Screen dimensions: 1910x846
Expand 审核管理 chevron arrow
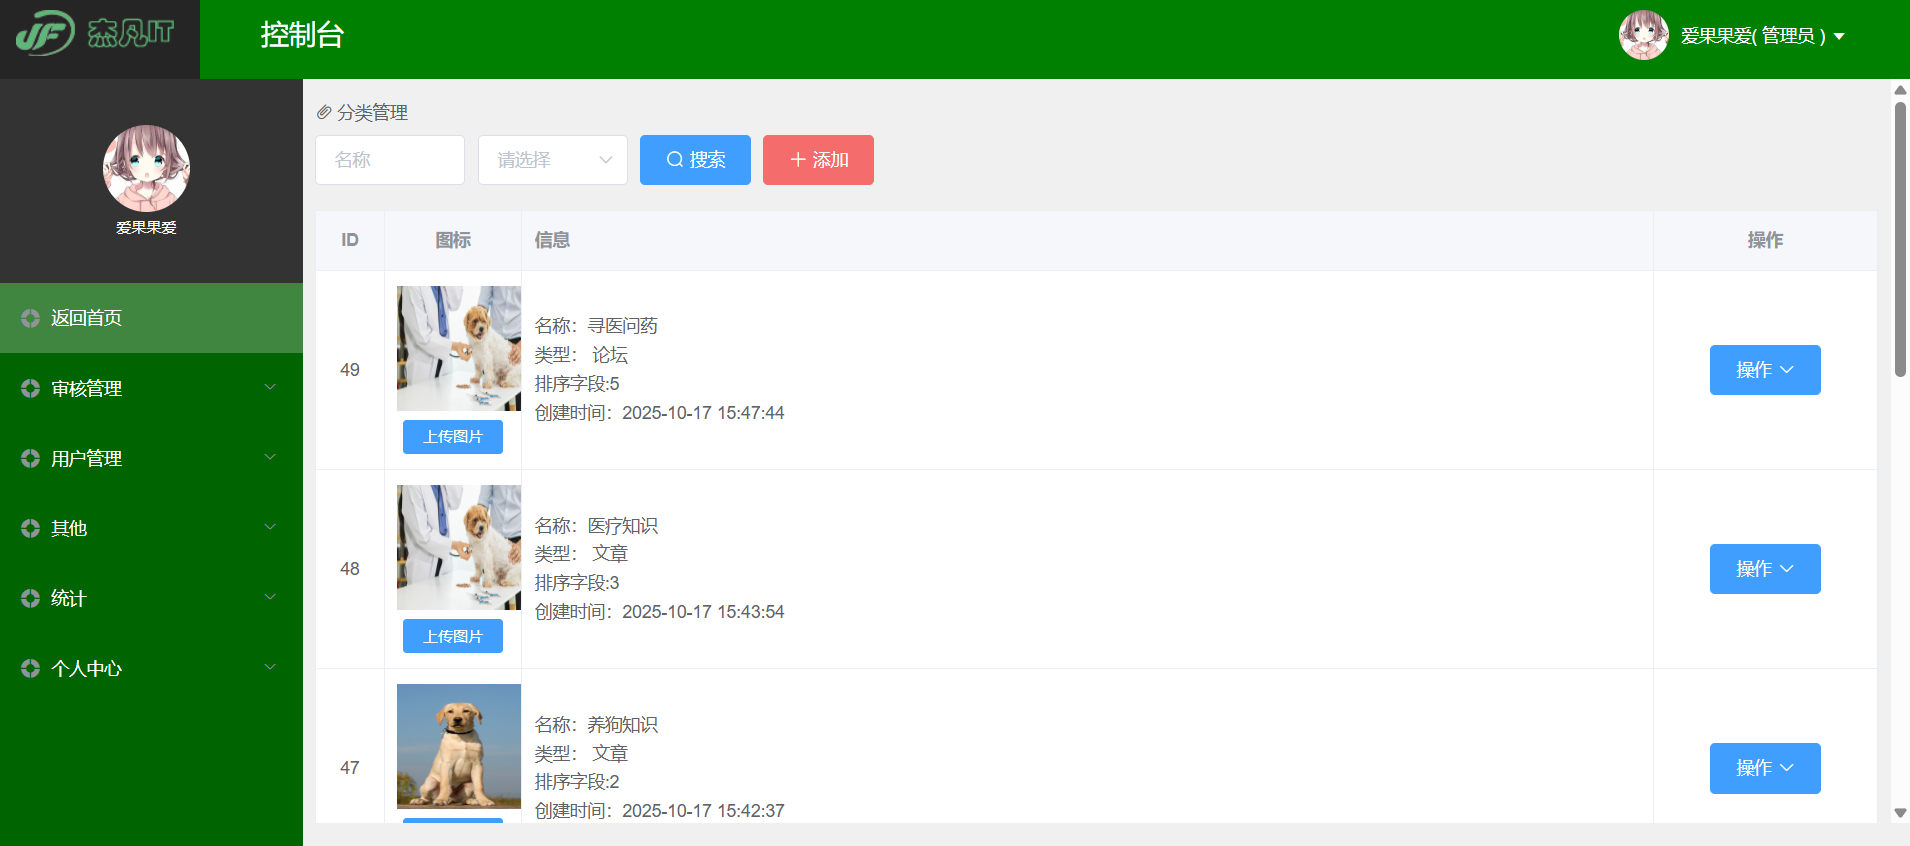click(x=270, y=387)
